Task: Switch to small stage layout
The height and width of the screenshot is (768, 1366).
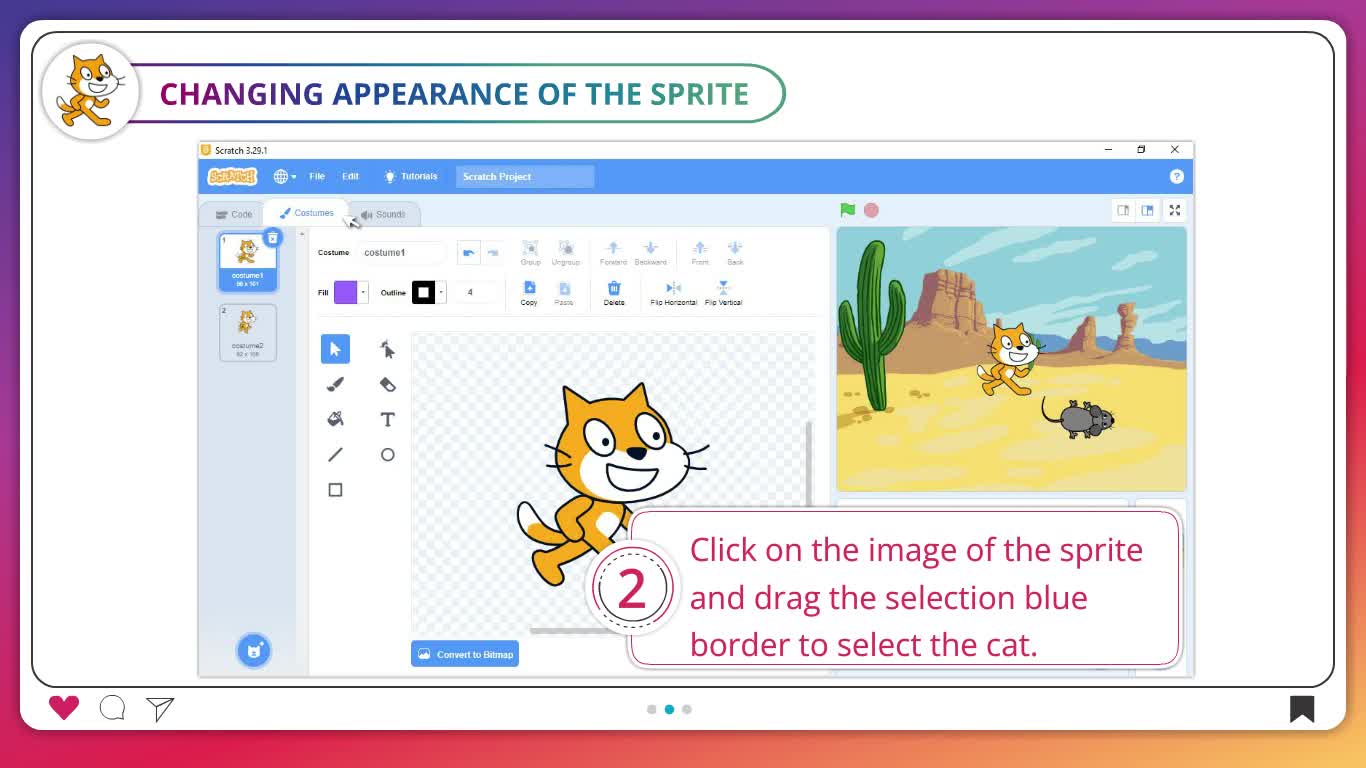Action: pos(1123,210)
